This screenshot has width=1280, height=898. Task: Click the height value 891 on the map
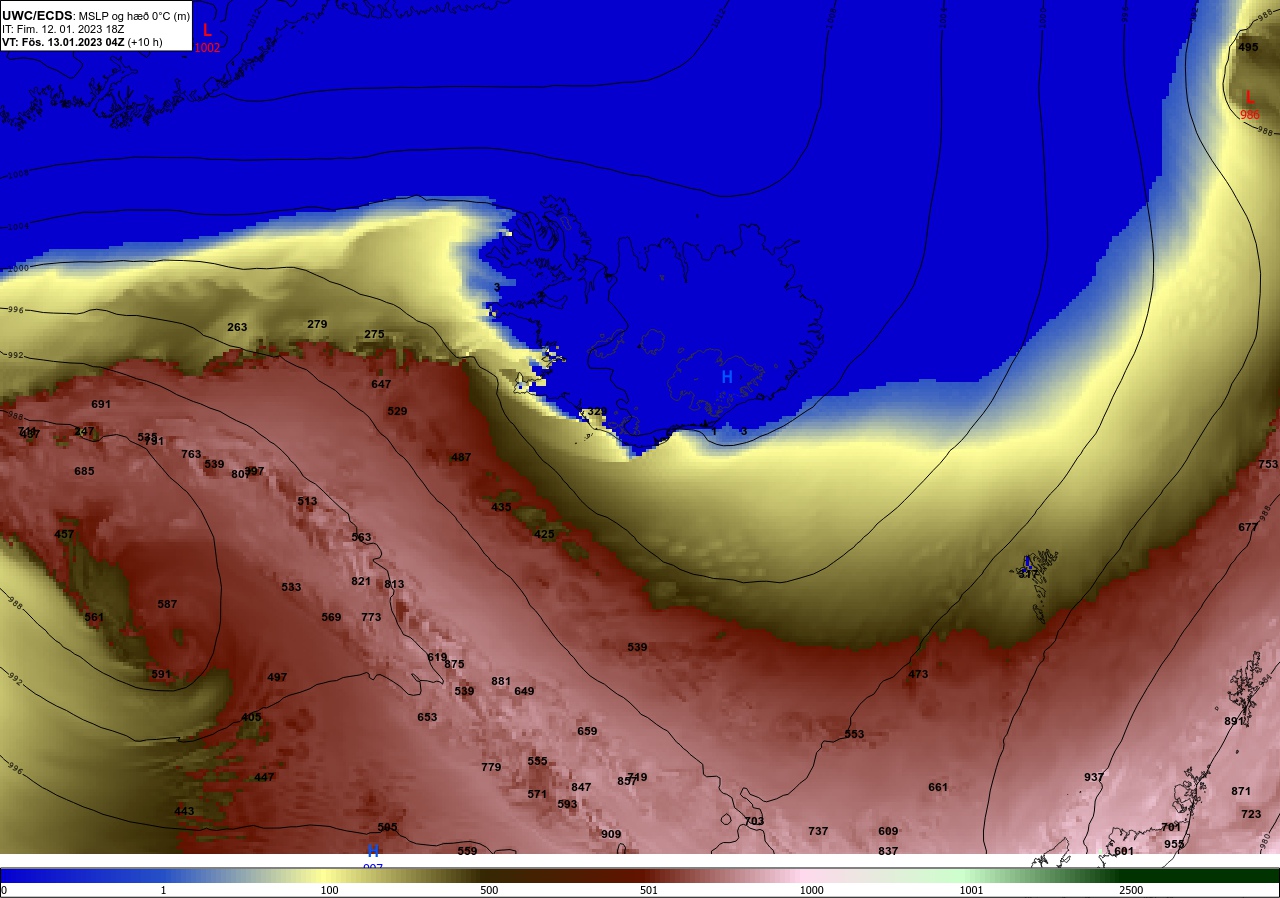click(x=1234, y=722)
